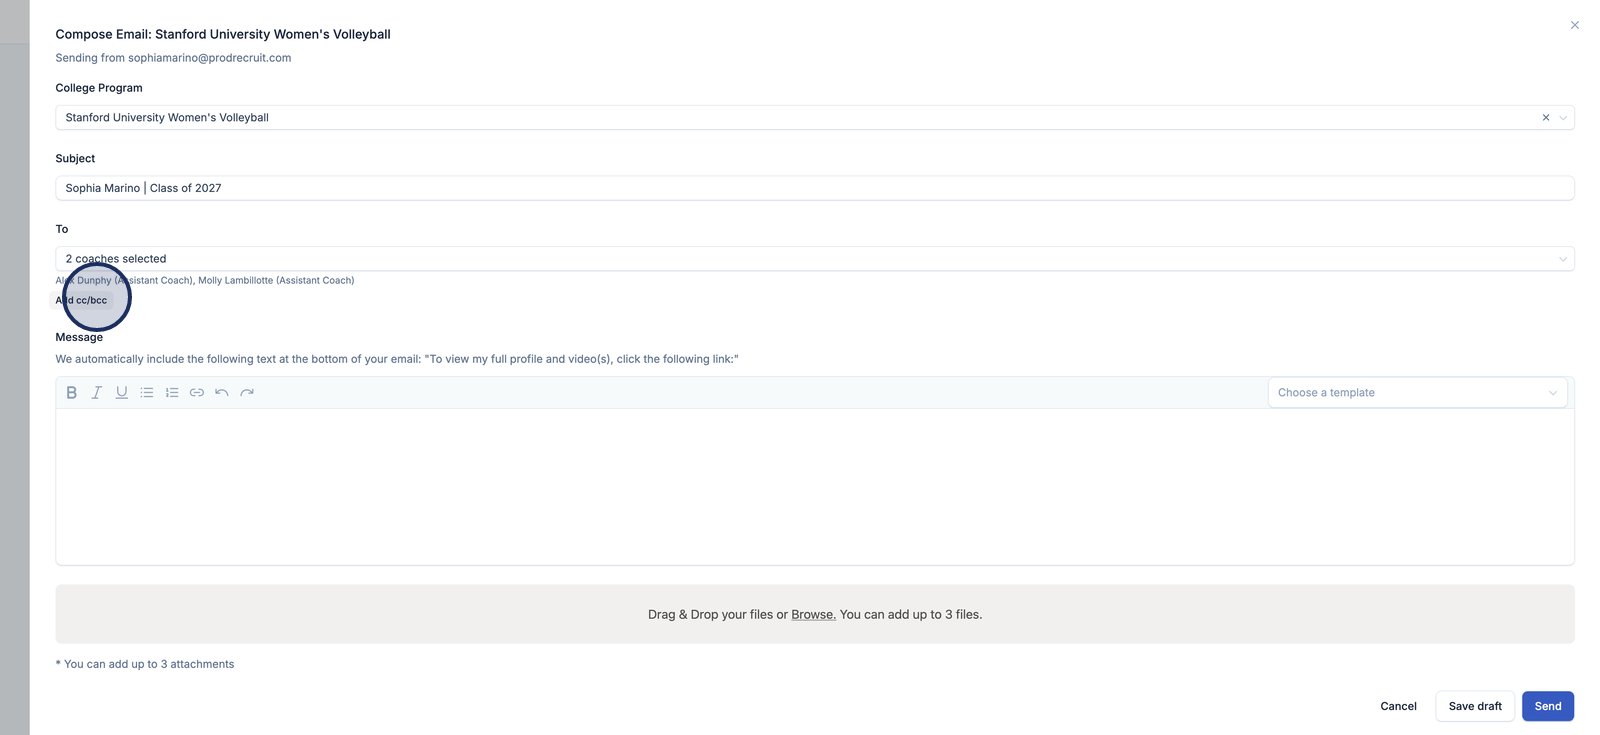Click the 'Subject' field label
The height and width of the screenshot is (735, 1600).
[x=75, y=158]
